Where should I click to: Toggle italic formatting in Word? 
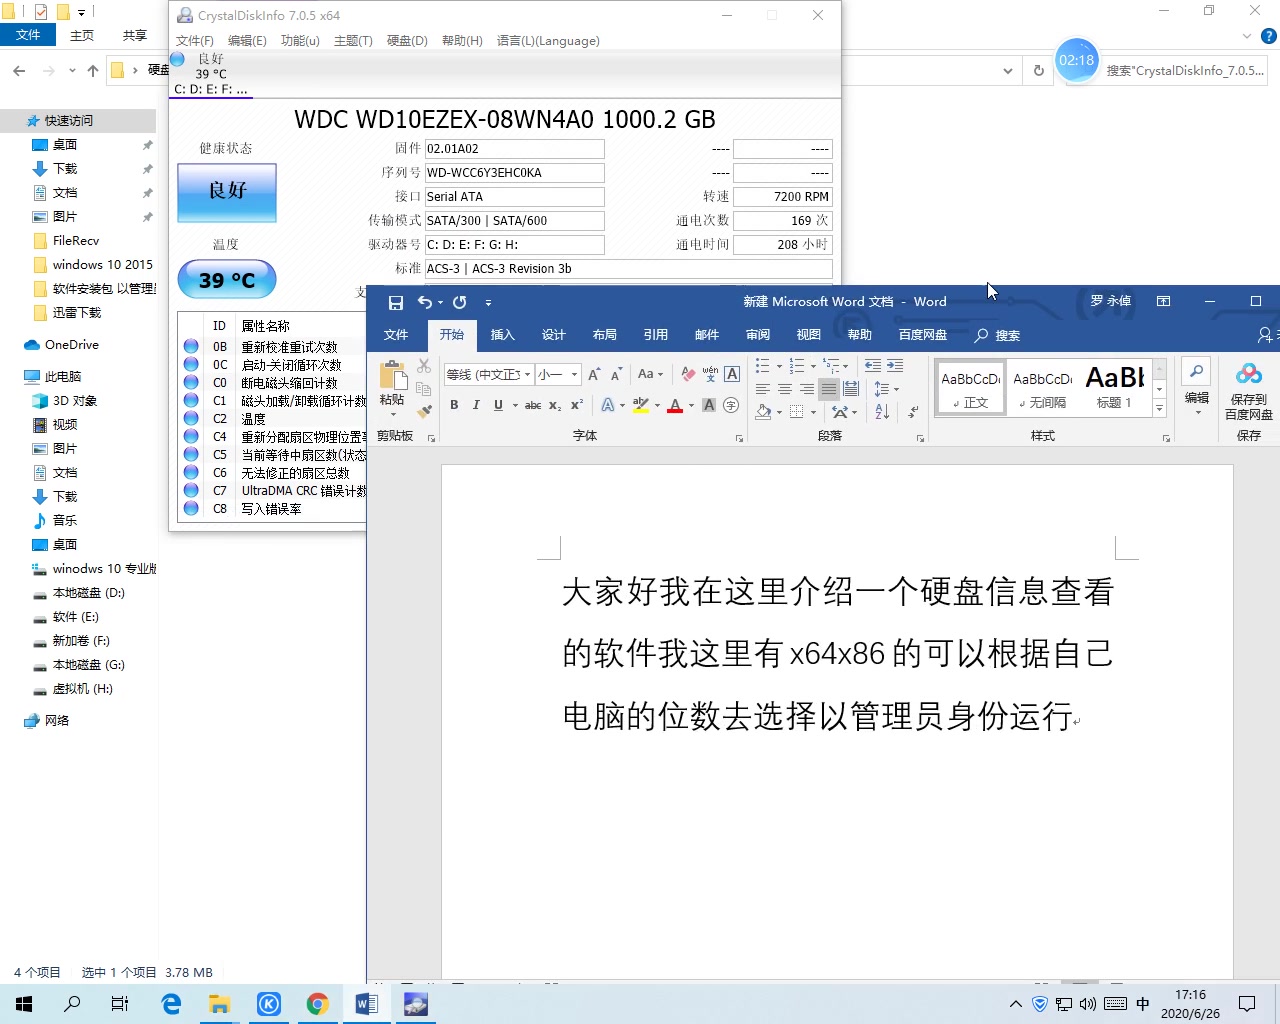pyautogui.click(x=476, y=405)
